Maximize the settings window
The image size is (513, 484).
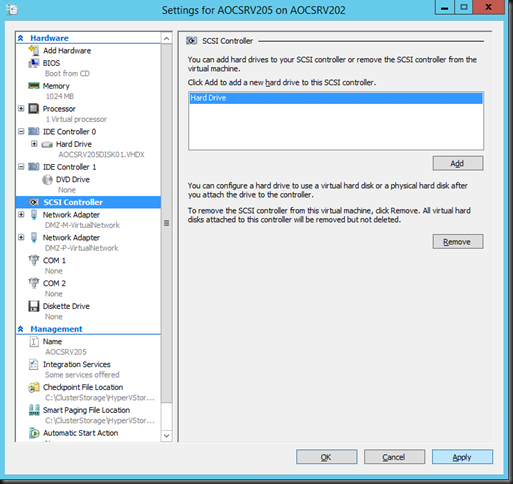point(464,7)
